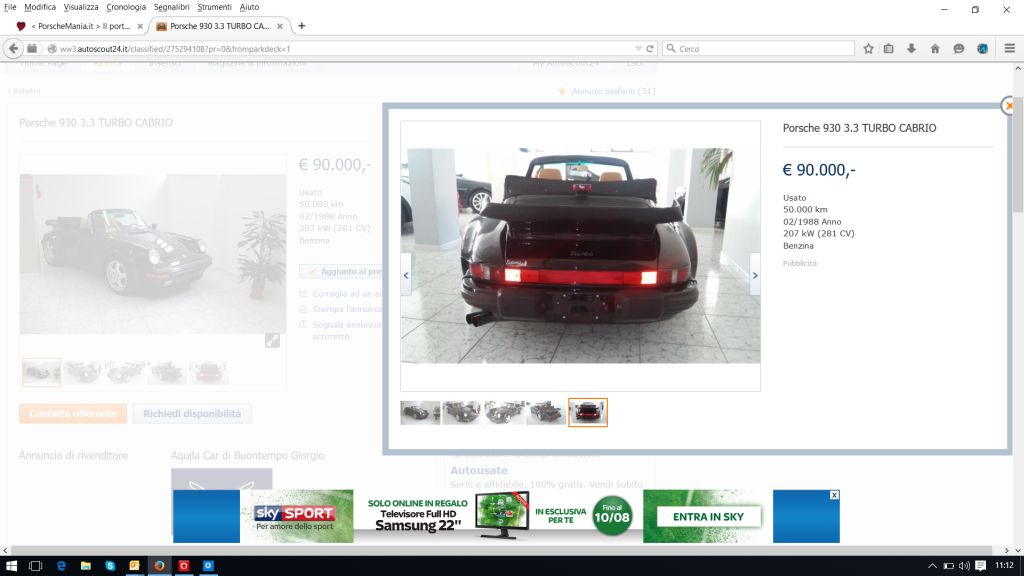Select the first gallery thumbnail
Viewport: 1024px width, 576px height.
[420, 412]
